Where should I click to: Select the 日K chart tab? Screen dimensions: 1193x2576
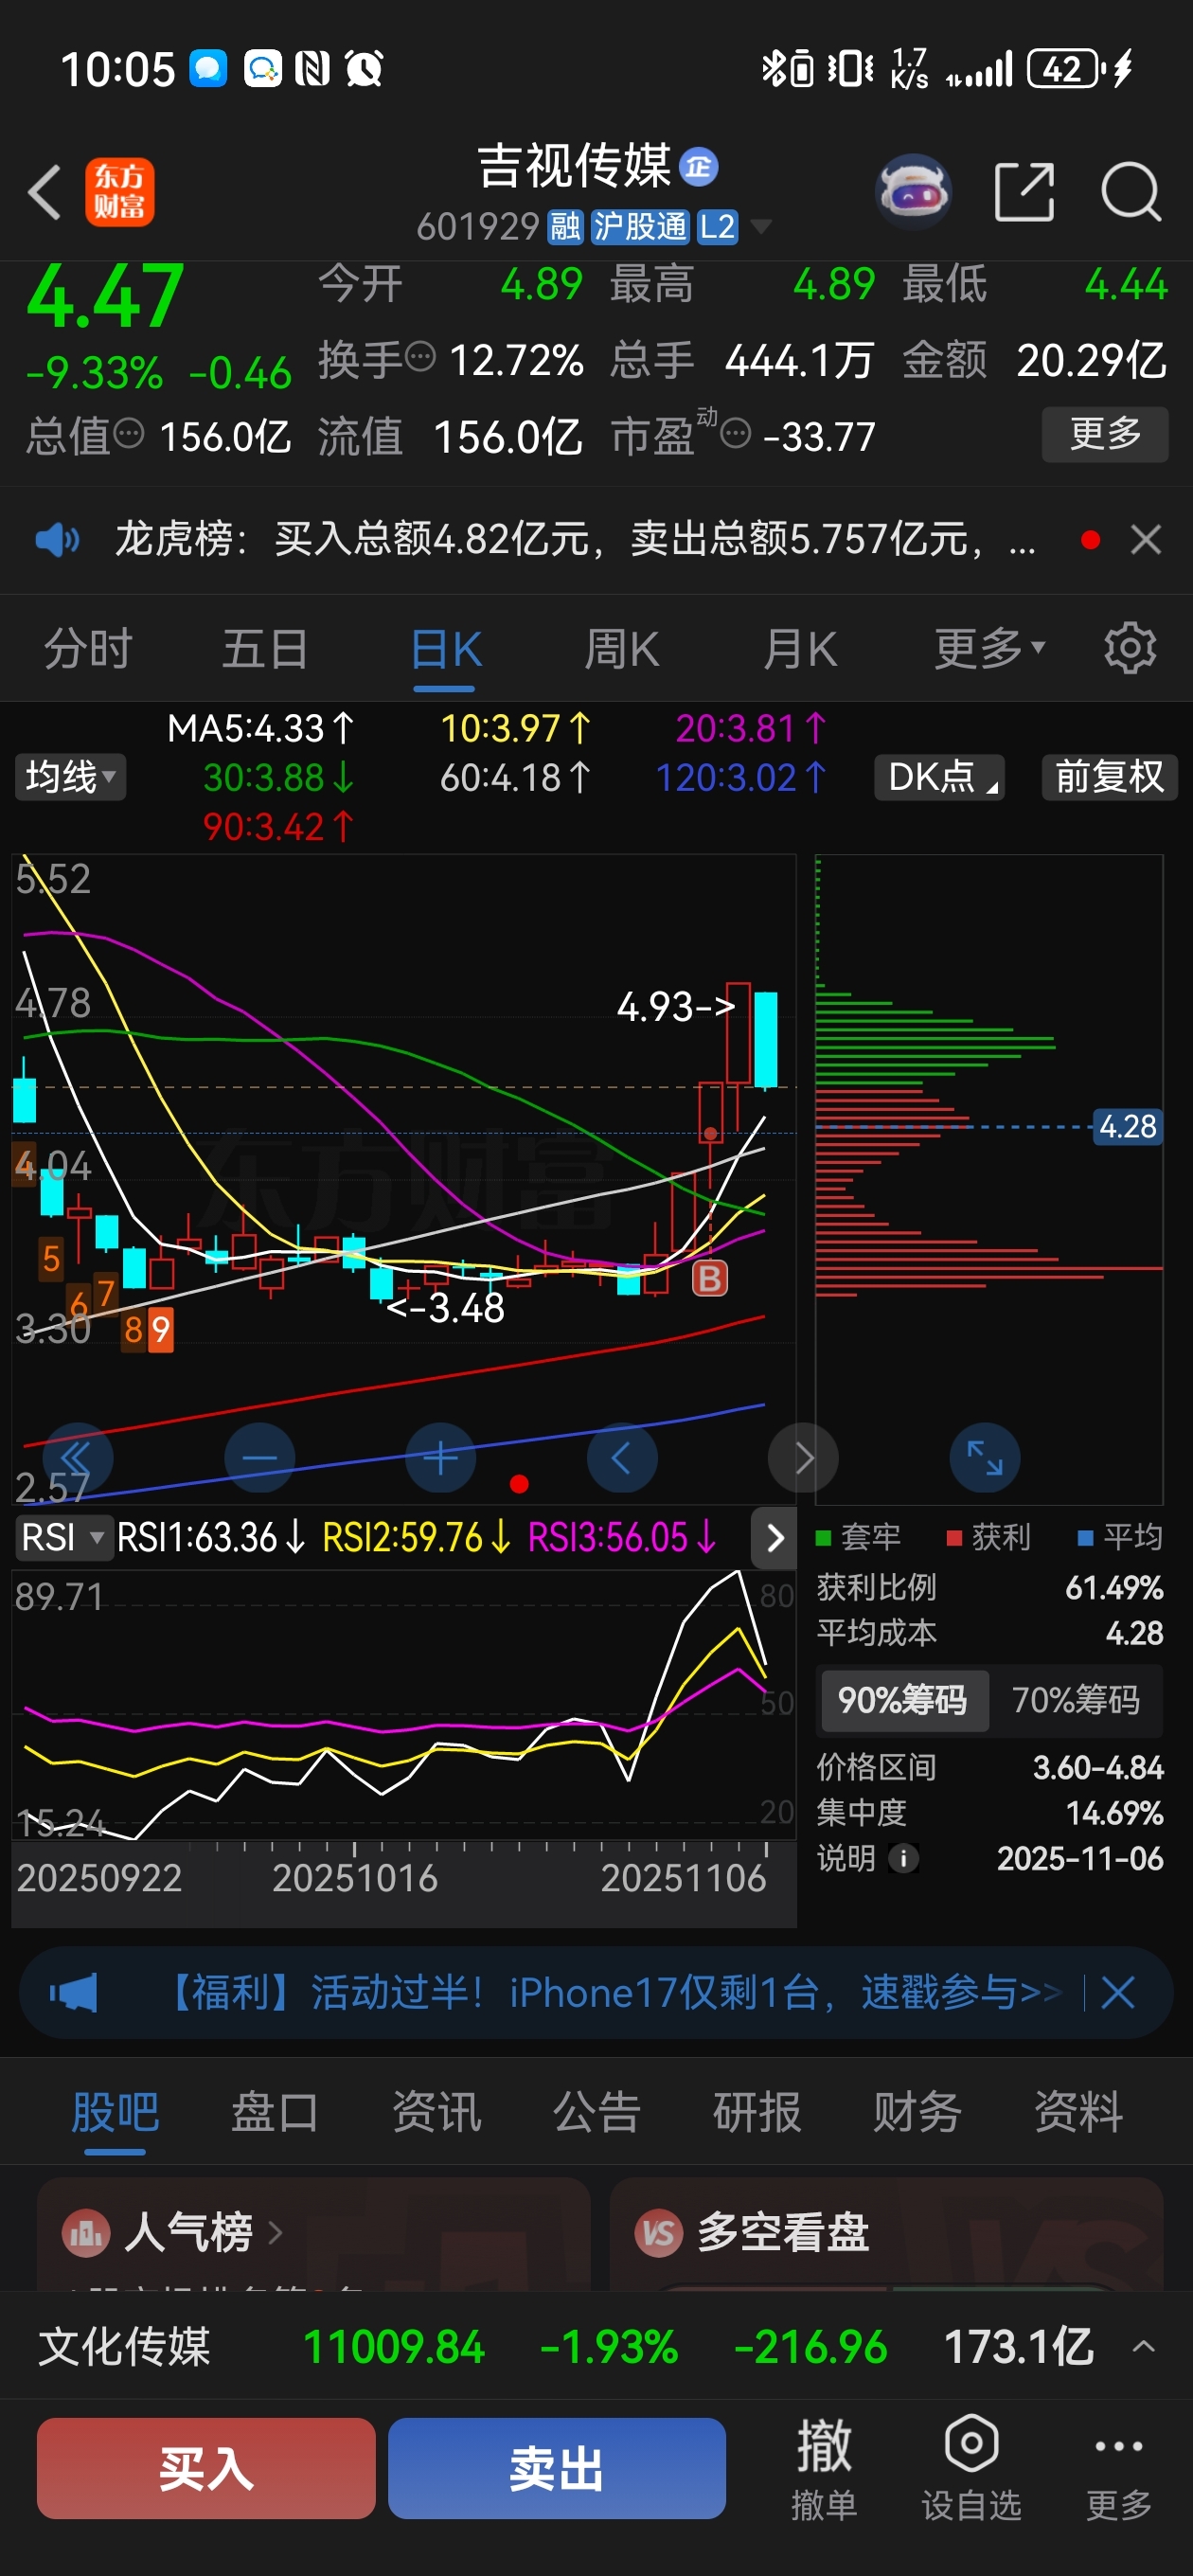click(x=445, y=648)
